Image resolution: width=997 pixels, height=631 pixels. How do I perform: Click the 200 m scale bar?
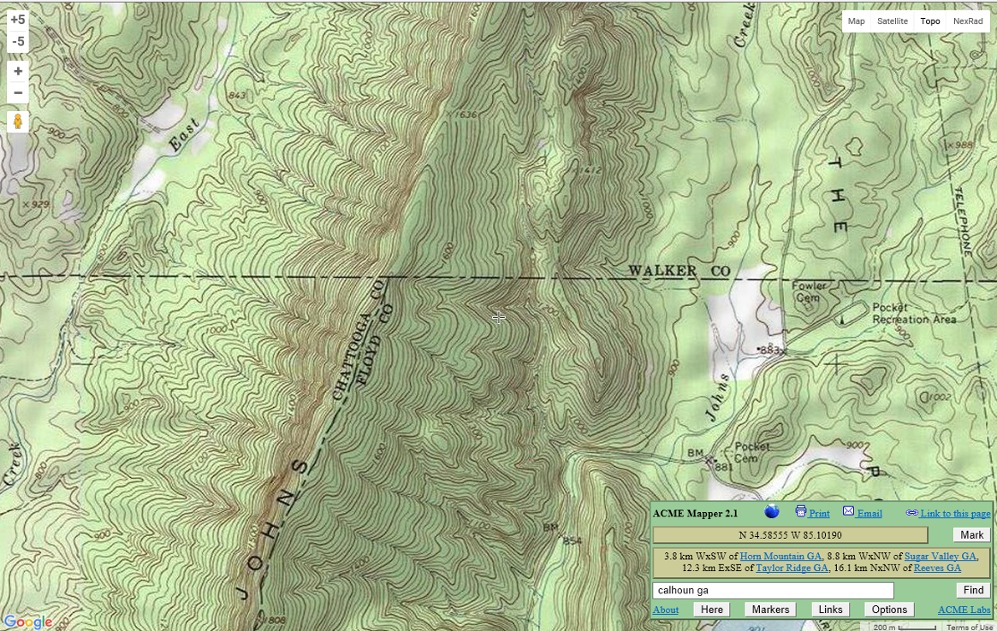point(904,627)
